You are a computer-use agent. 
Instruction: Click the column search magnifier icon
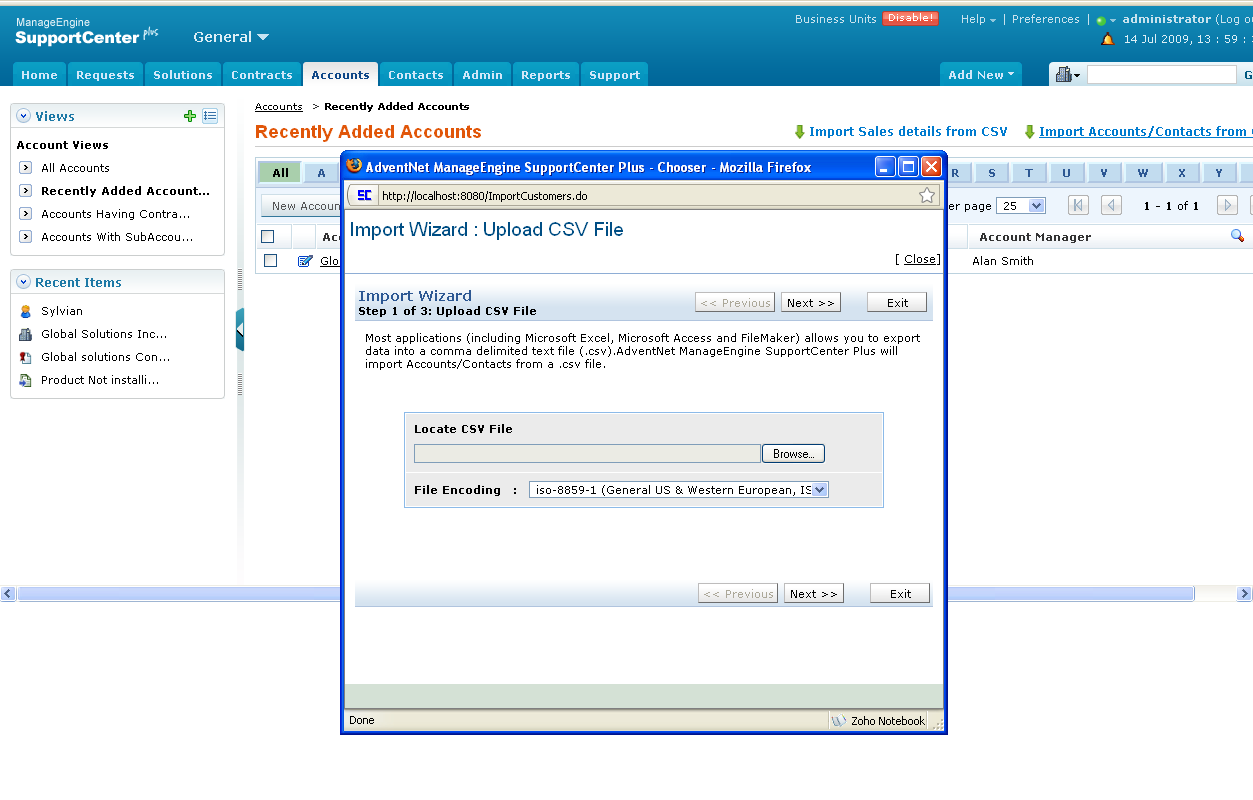point(1237,236)
